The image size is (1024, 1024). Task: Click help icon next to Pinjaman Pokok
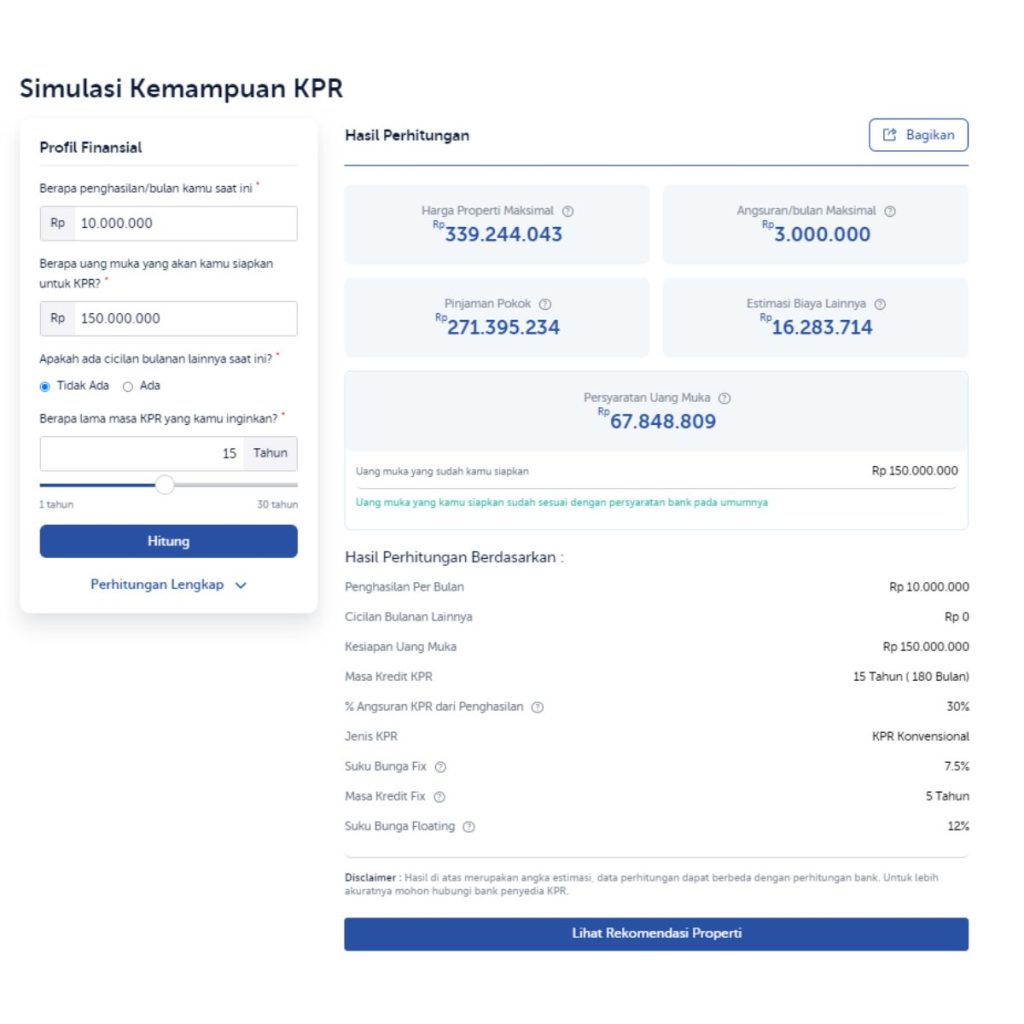tap(545, 304)
